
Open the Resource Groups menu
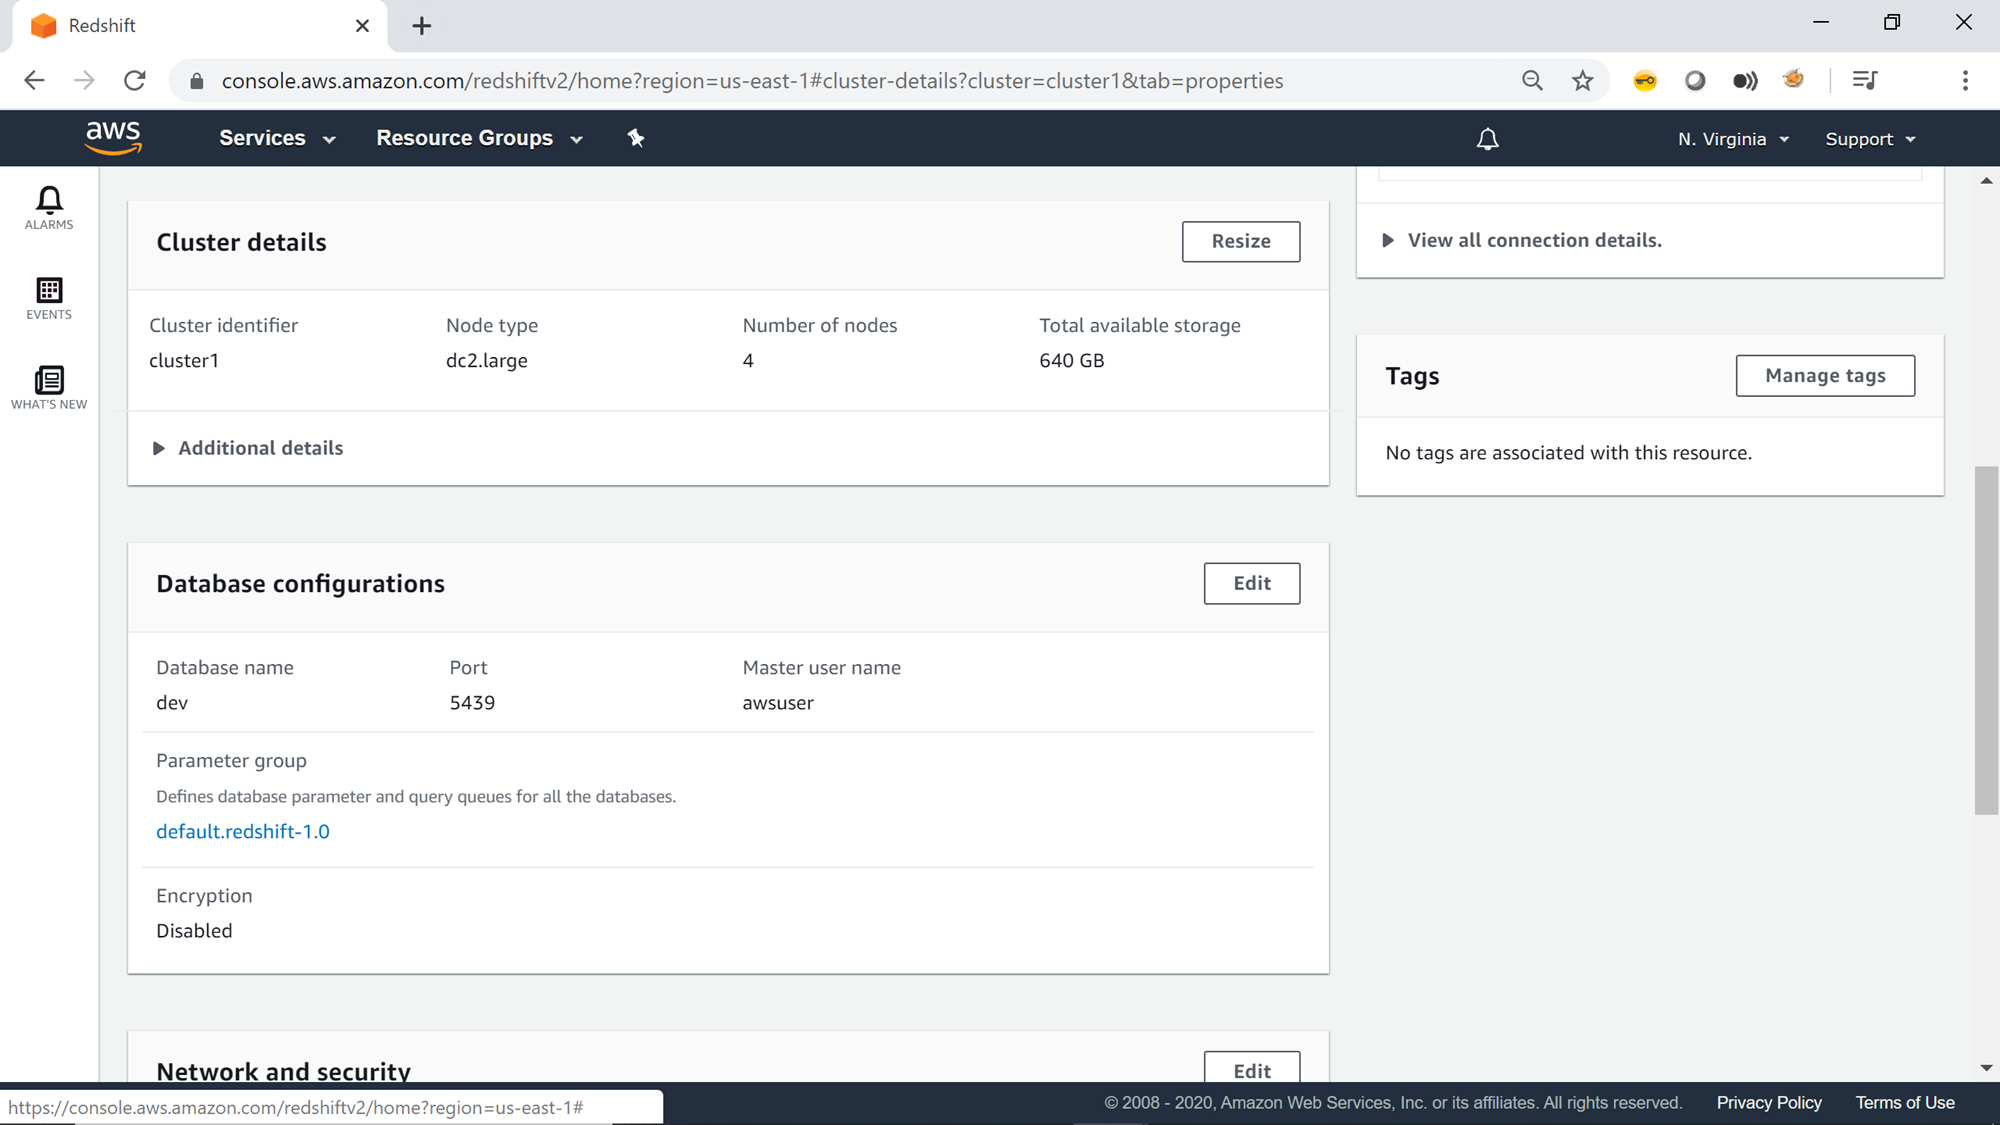click(x=479, y=138)
